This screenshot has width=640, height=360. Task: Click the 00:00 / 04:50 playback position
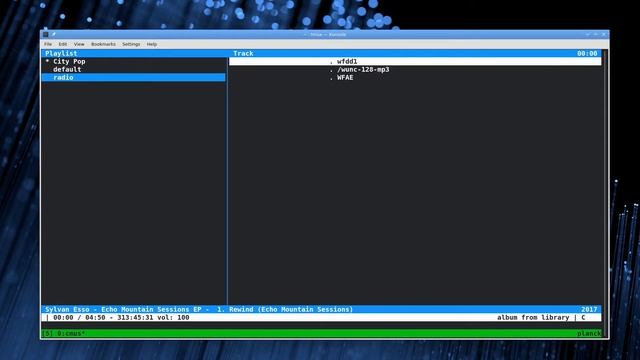coord(79,318)
